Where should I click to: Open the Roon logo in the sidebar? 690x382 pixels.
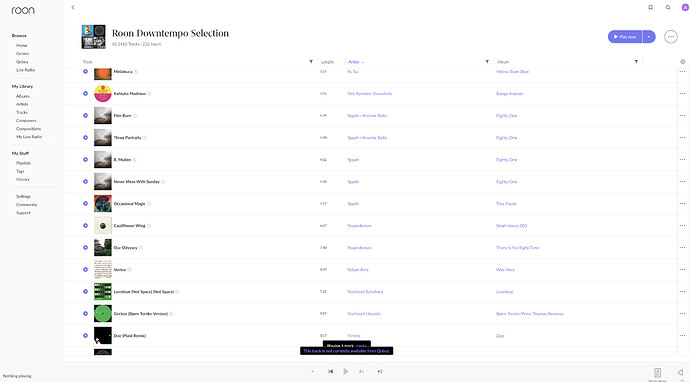(x=23, y=10)
